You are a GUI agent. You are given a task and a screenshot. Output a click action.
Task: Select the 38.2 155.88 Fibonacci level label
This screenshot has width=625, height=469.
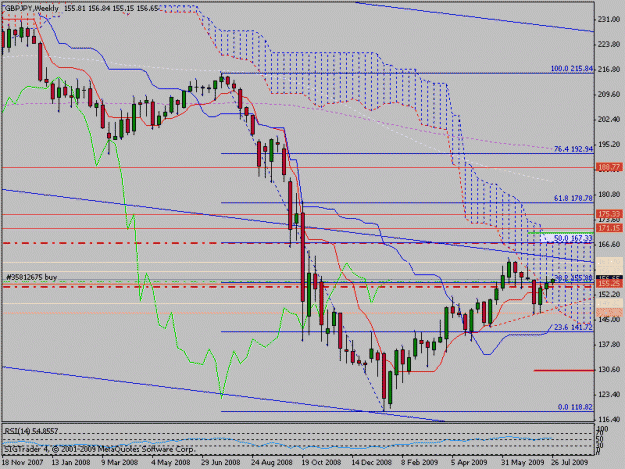point(574,278)
